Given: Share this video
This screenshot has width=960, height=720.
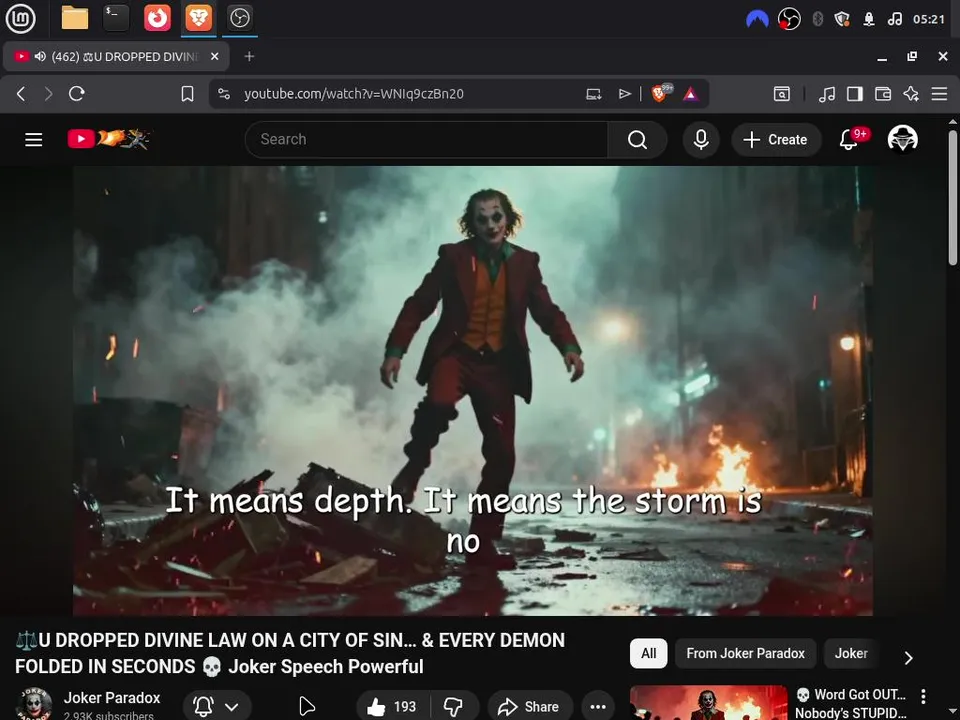Looking at the screenshot, I should pyautogui.click(x=530, y=707).
